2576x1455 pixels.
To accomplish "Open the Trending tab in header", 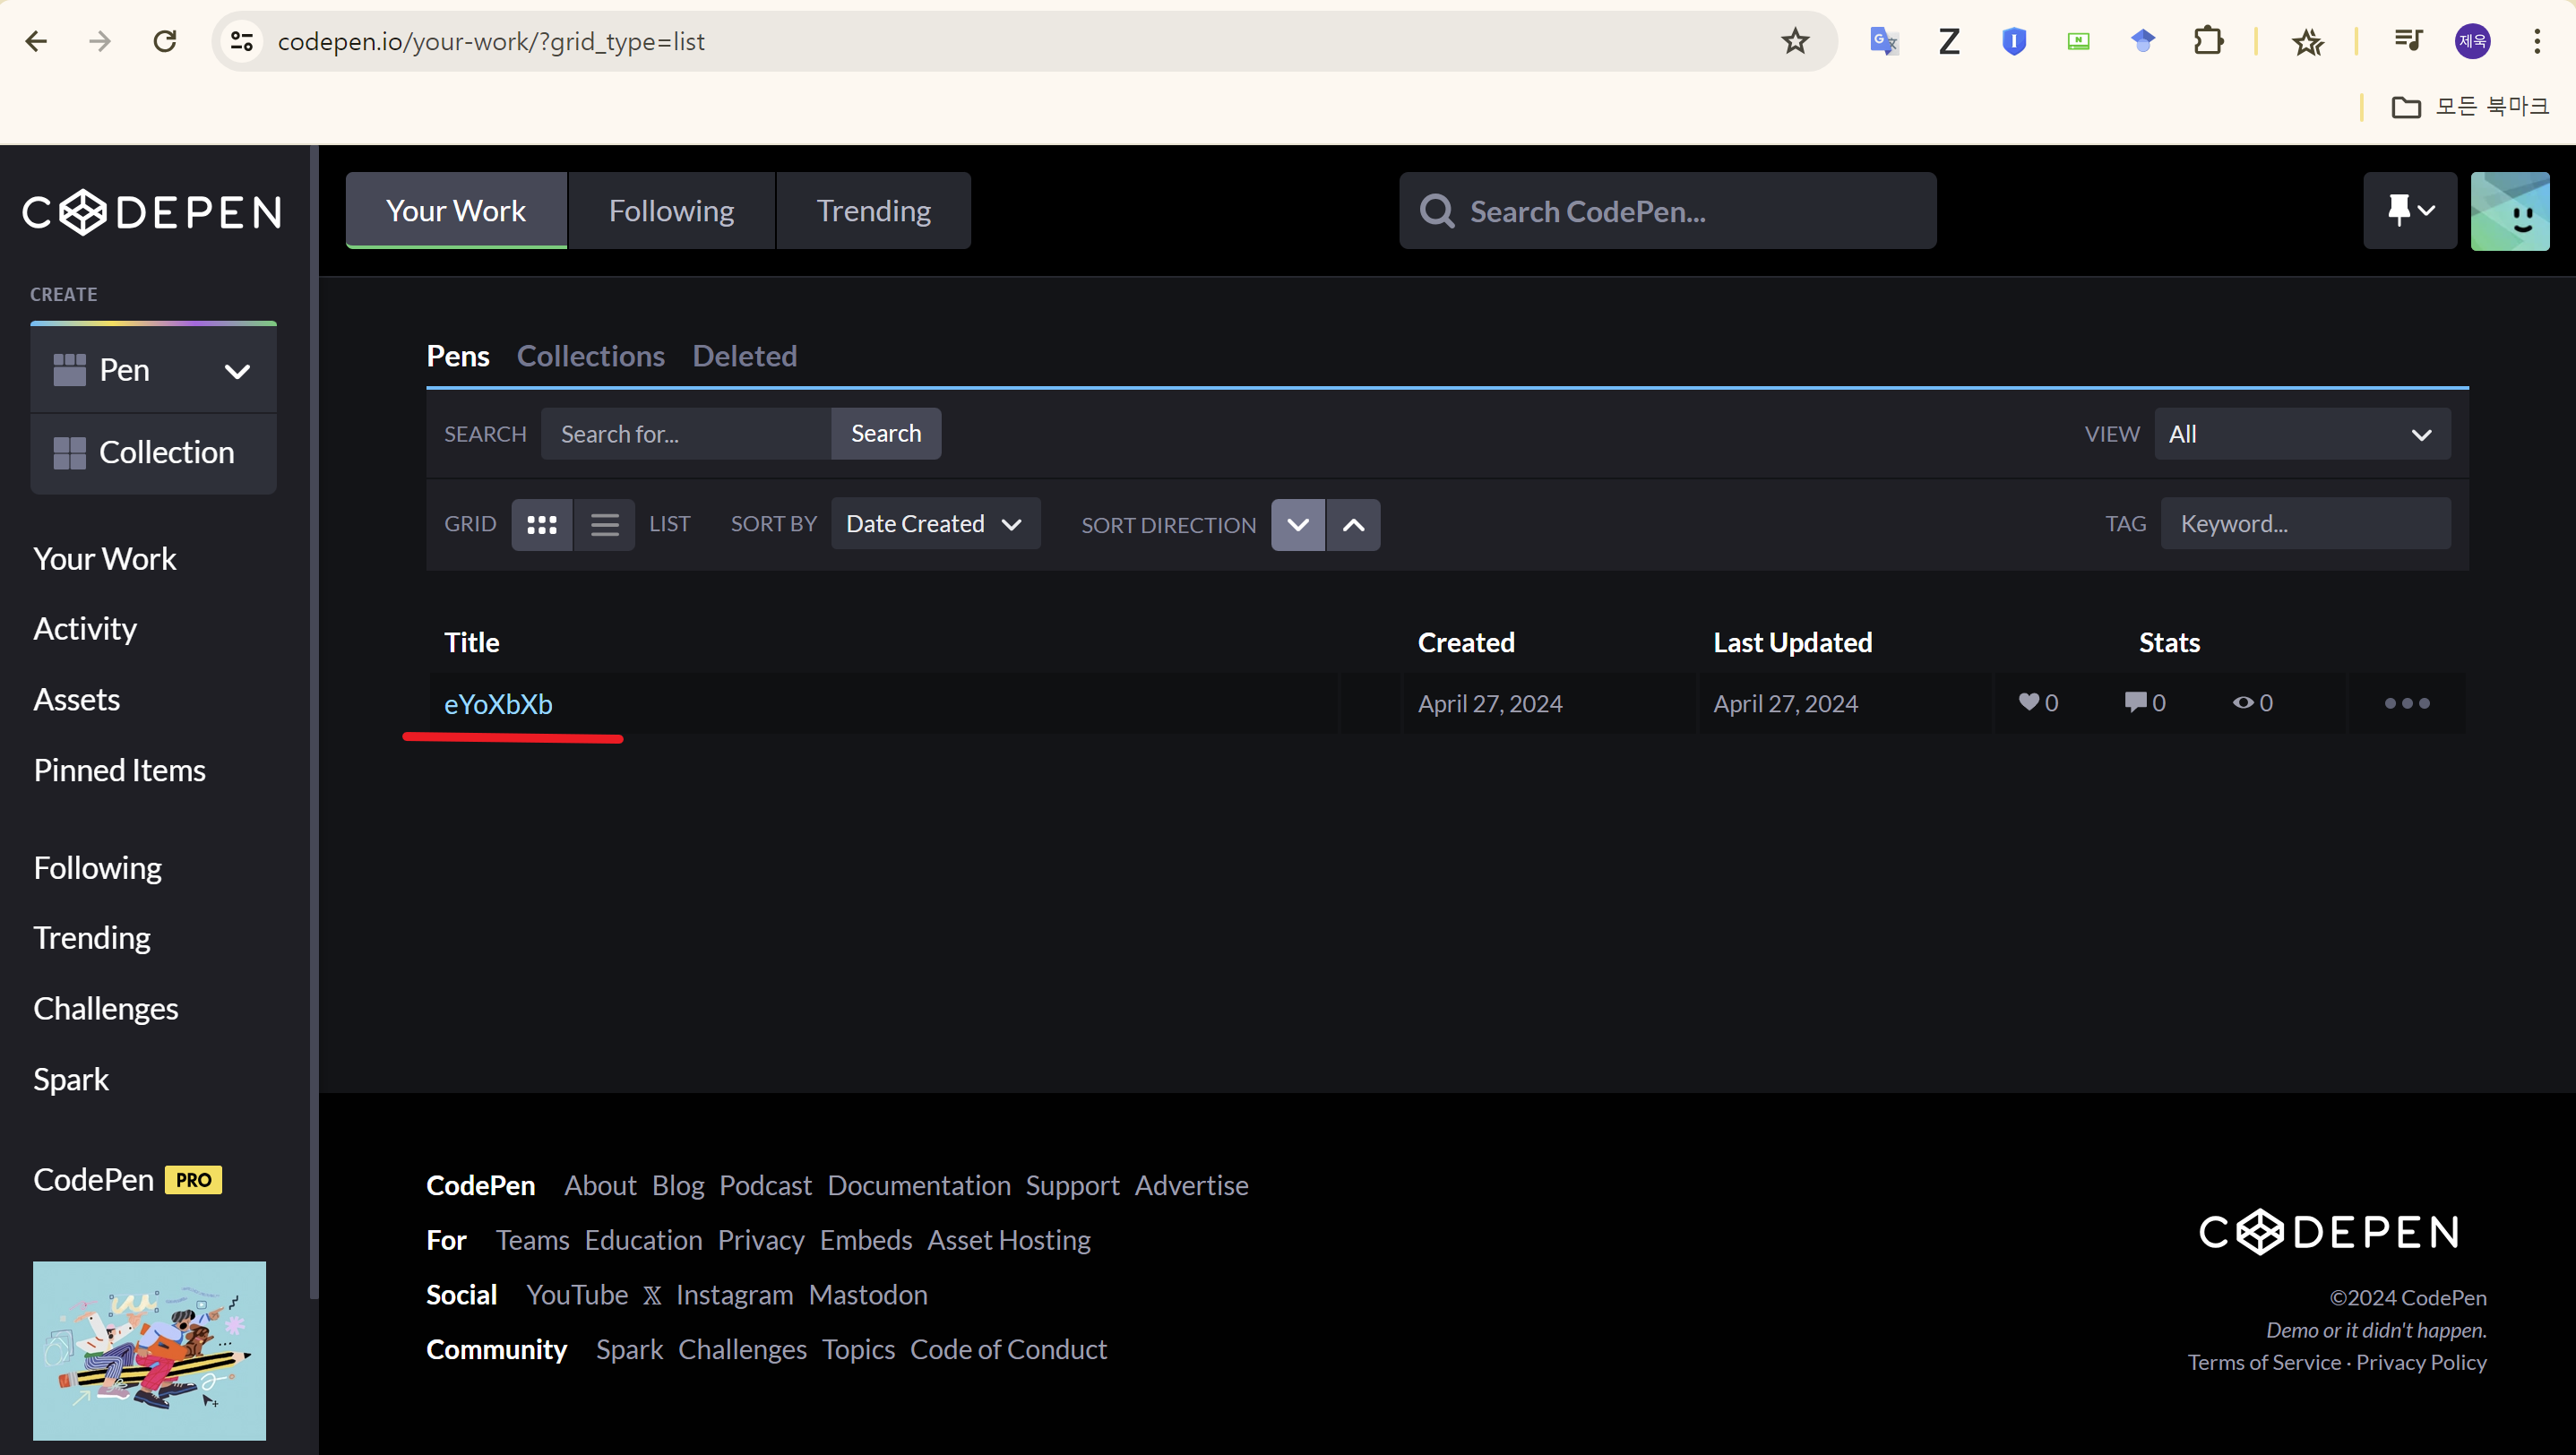I will pos(872,211).
